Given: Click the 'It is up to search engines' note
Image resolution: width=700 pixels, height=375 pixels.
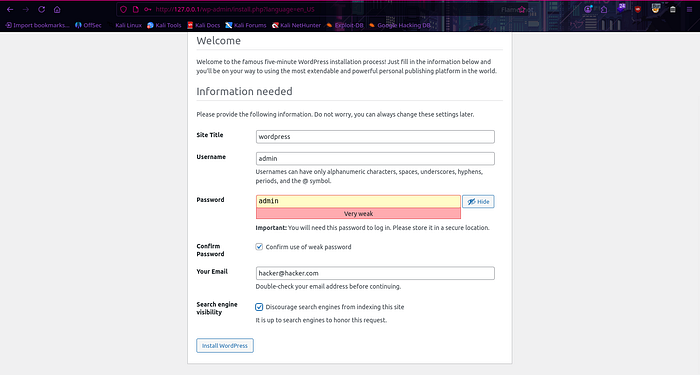Looking at the screenshot, I should (x=321, y=320).
